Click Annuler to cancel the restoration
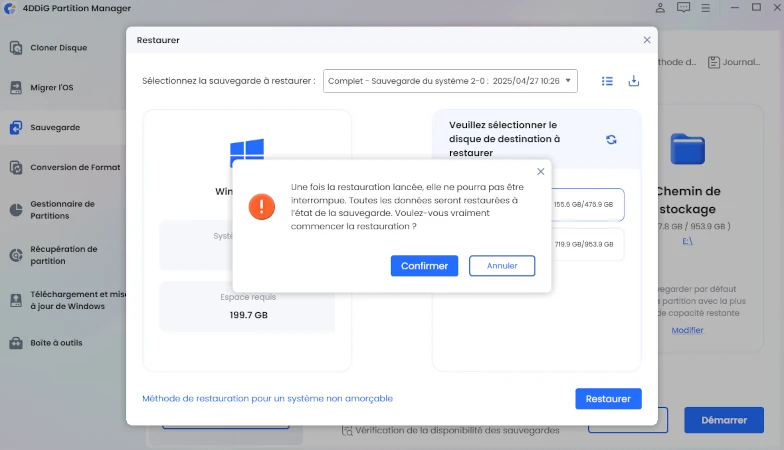Viewport: 784px width, 450px height. coord(502,266)
